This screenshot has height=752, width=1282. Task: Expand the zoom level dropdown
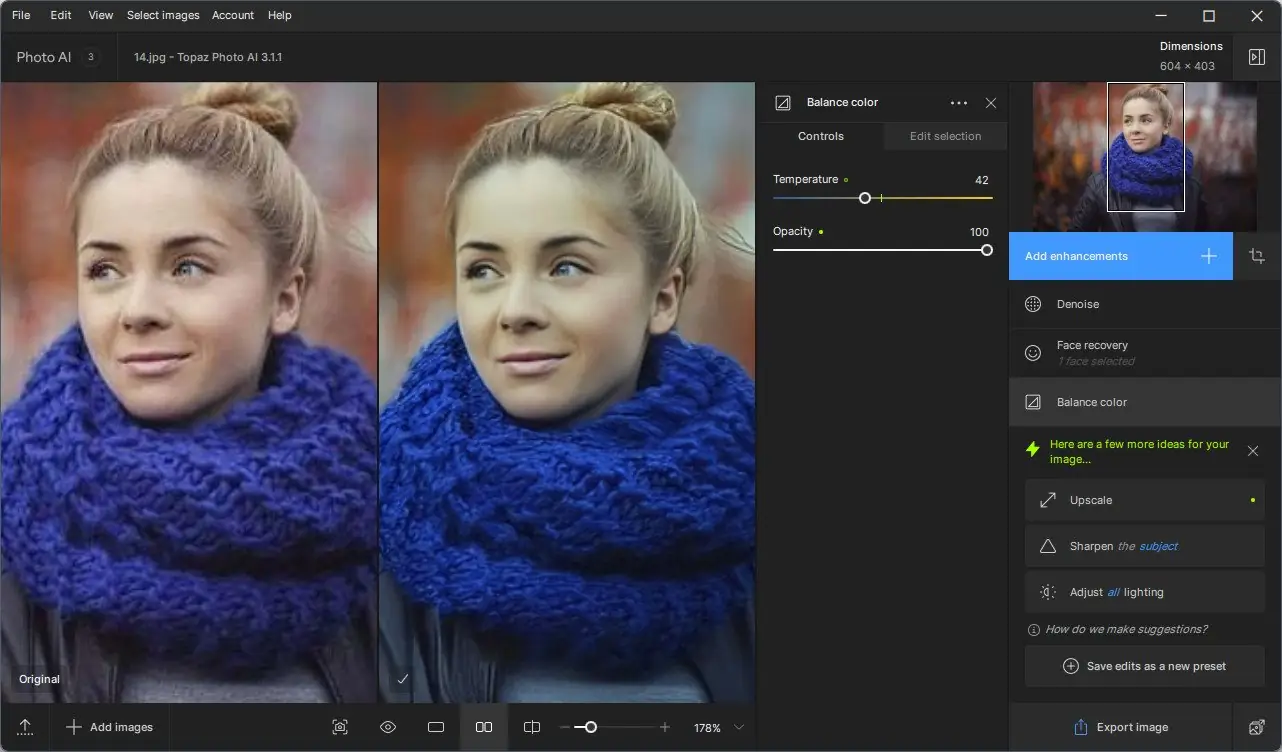pos(739,727)
